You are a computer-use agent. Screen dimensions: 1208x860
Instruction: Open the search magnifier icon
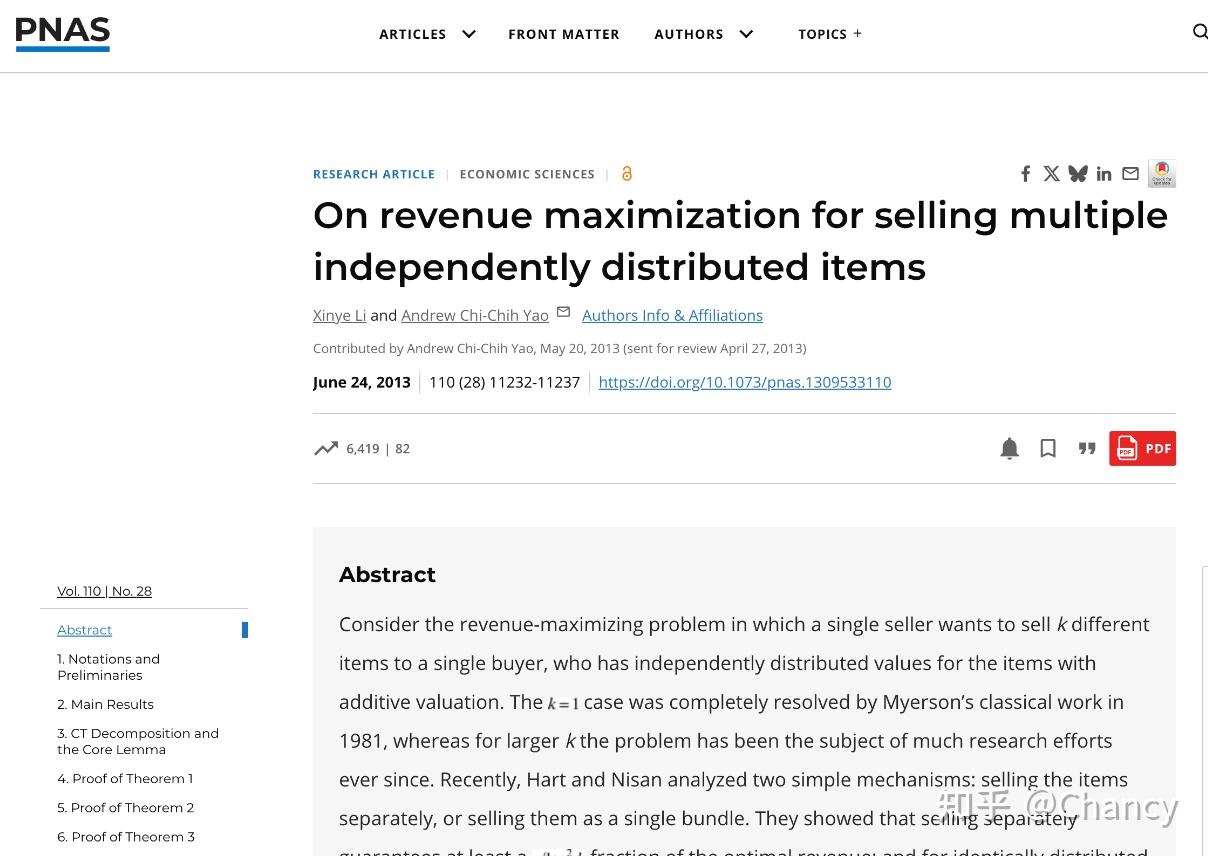coord(1200,32)
